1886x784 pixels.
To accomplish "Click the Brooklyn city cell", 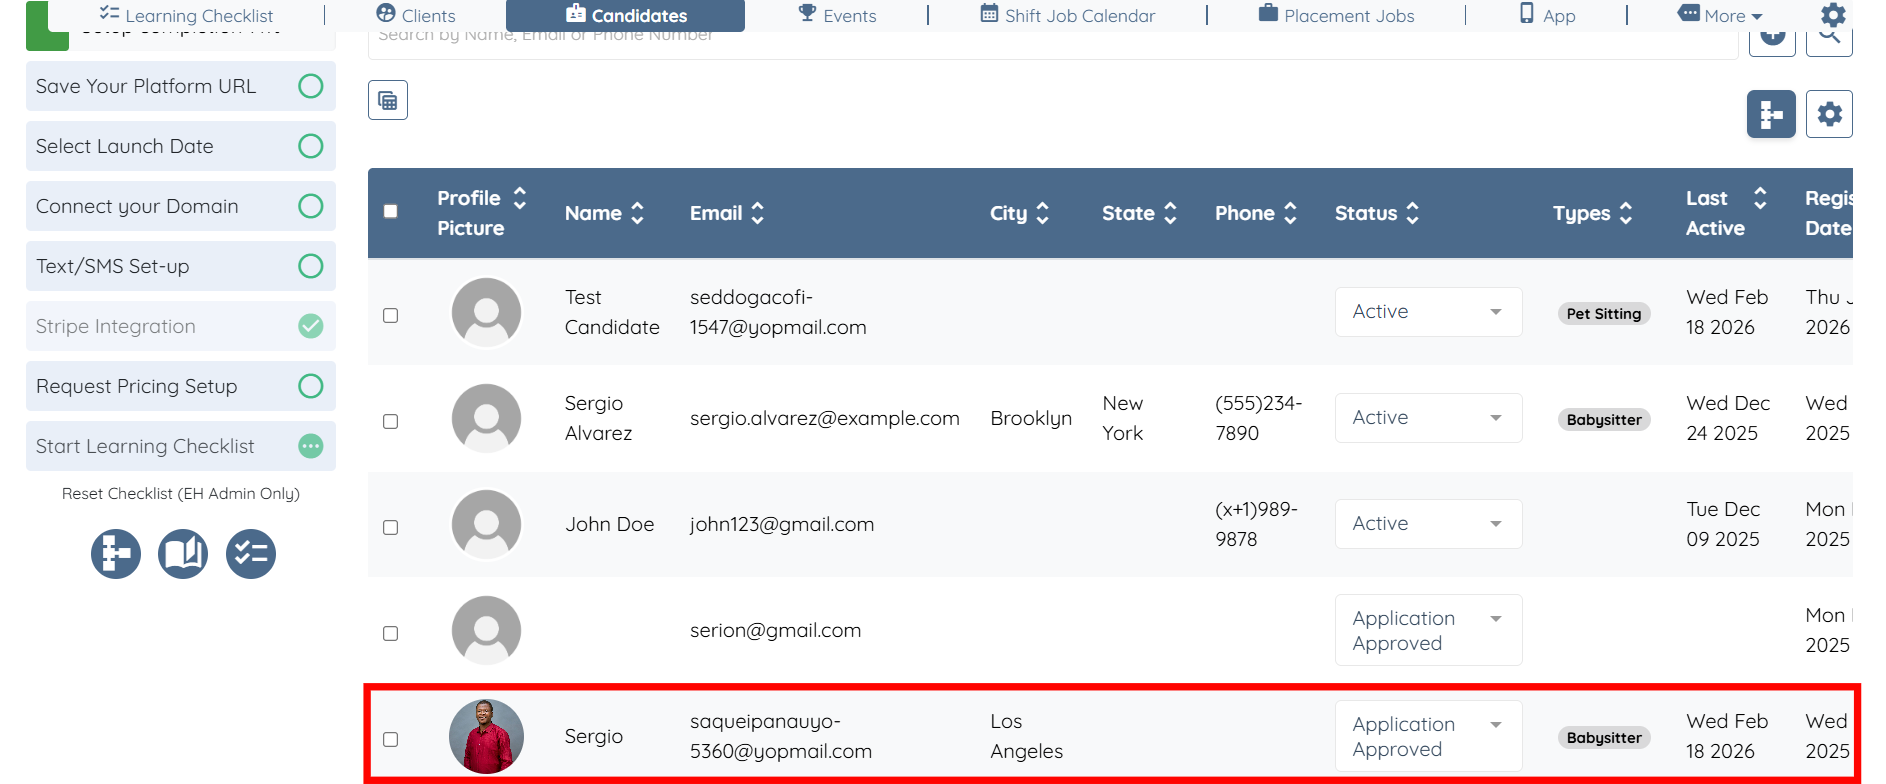I will [x=1031, y=418].
